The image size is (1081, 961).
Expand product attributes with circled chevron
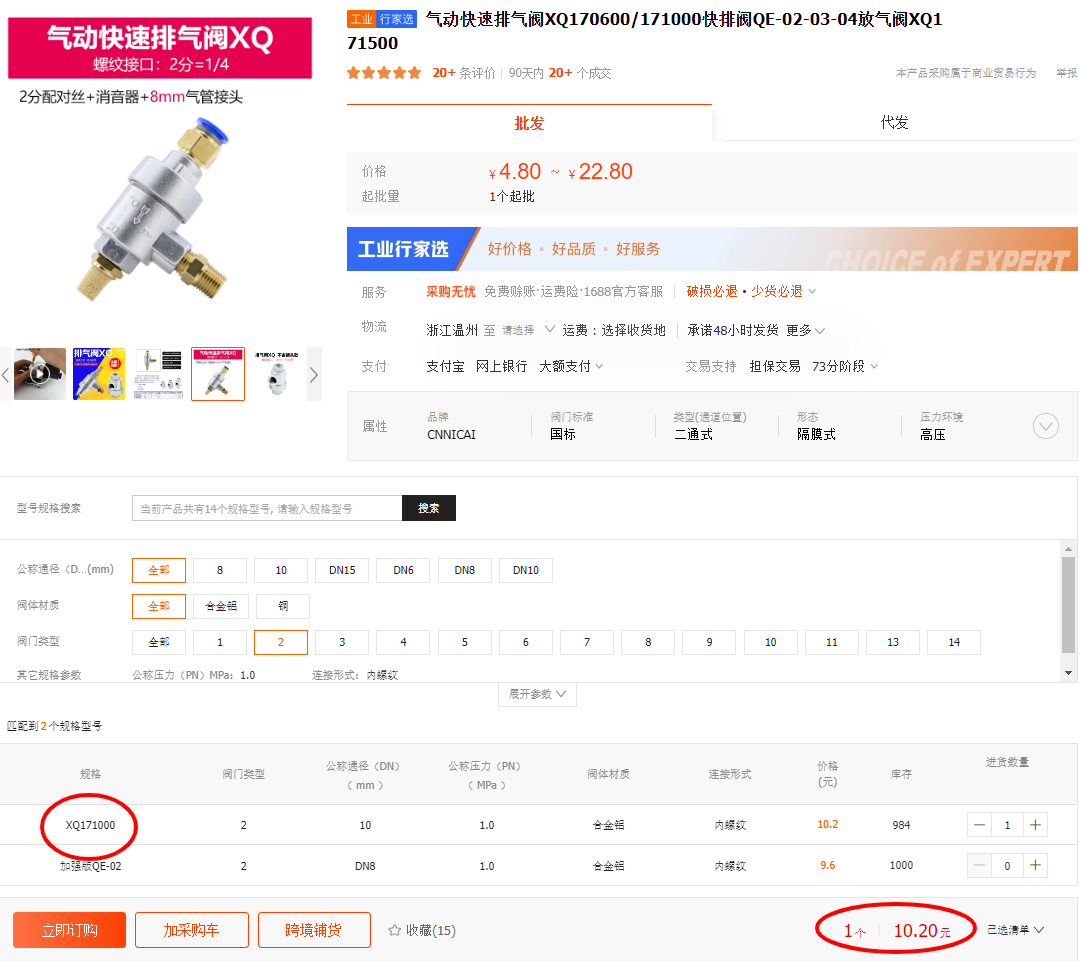tap(1045, 427)
